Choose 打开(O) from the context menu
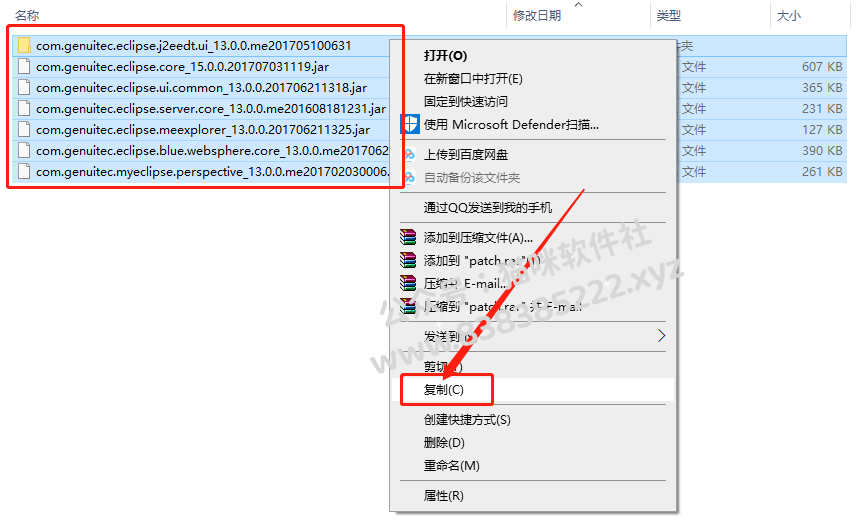 tap(445, 56)
